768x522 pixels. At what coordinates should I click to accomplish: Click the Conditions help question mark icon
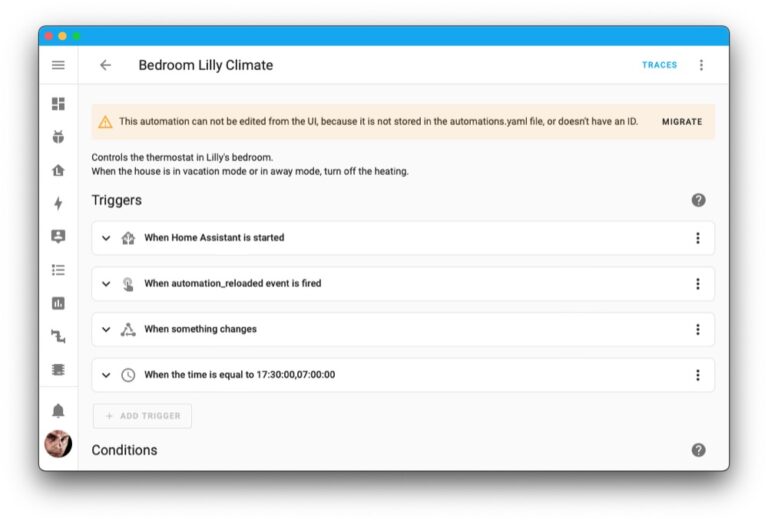[x=698, y=450]
